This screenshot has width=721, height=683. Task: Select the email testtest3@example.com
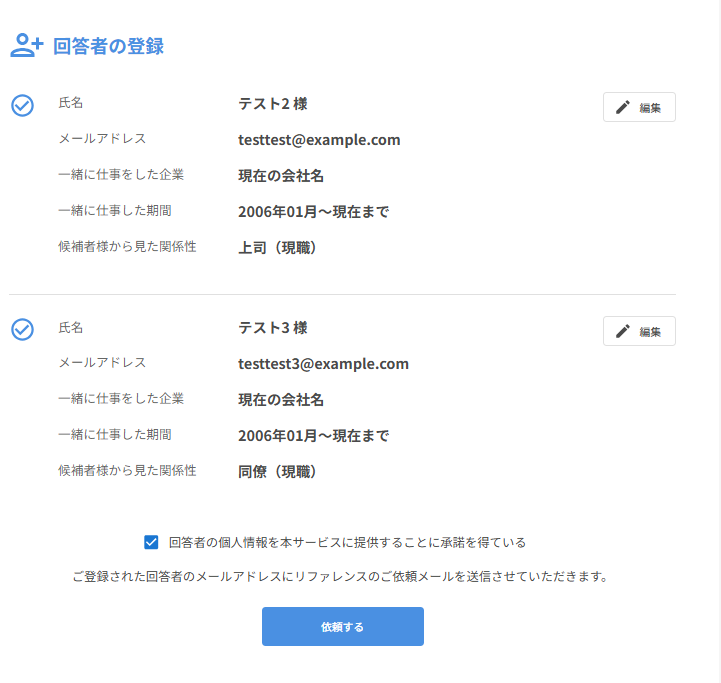[x=323, y=364]
